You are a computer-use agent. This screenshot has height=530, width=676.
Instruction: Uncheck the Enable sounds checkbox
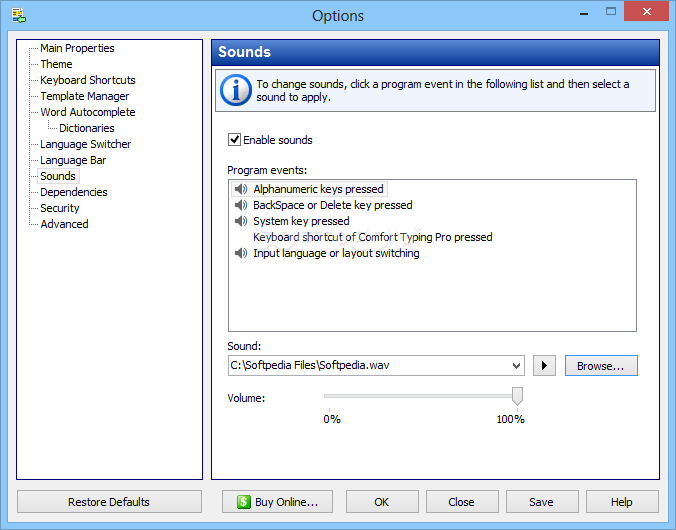point(235,140)
